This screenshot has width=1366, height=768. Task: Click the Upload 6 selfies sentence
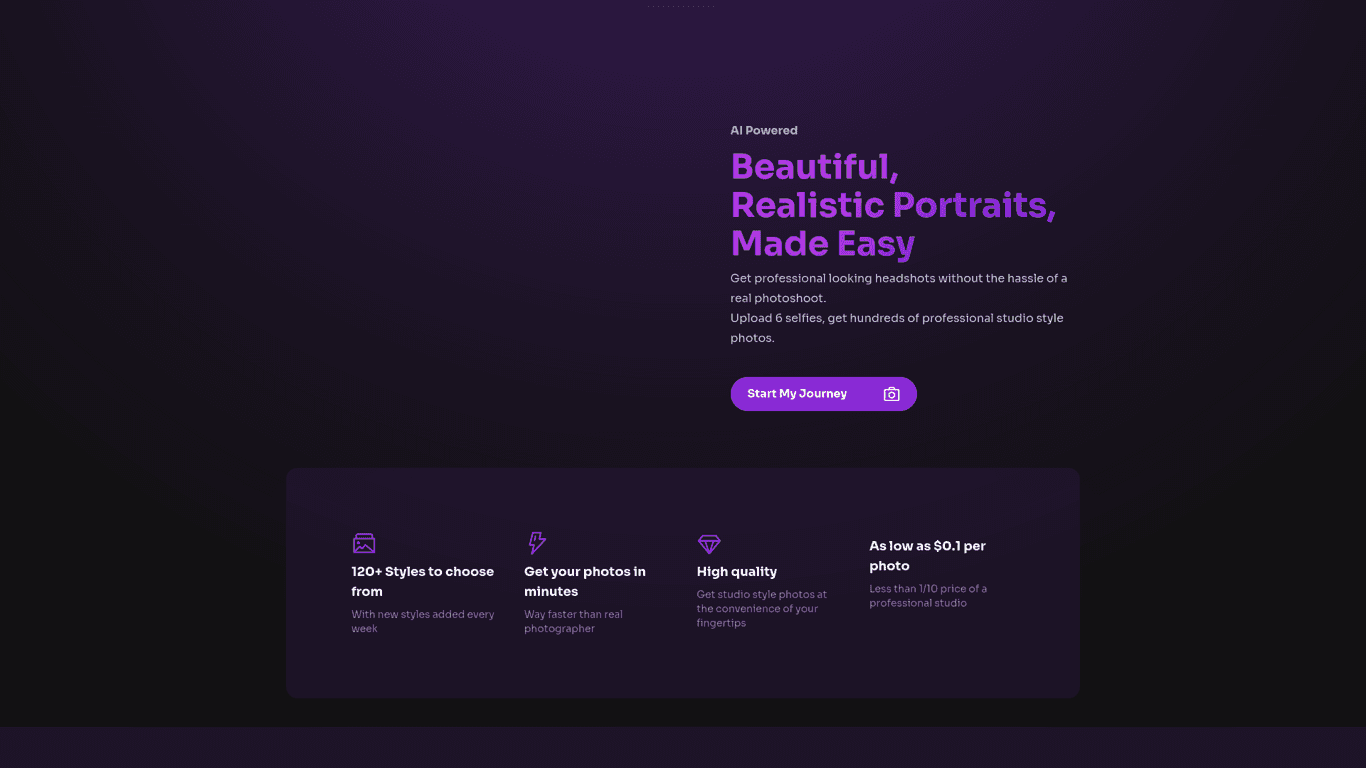point(897,328)
